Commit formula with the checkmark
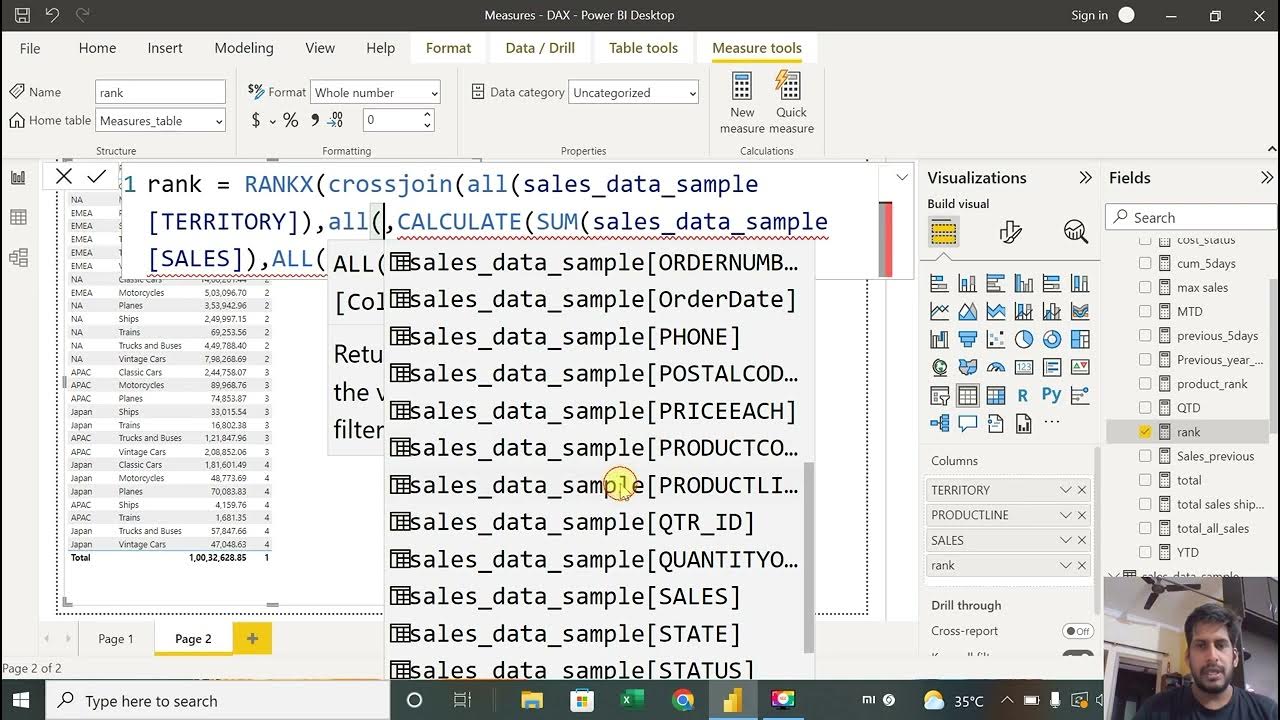 point(96,177)
